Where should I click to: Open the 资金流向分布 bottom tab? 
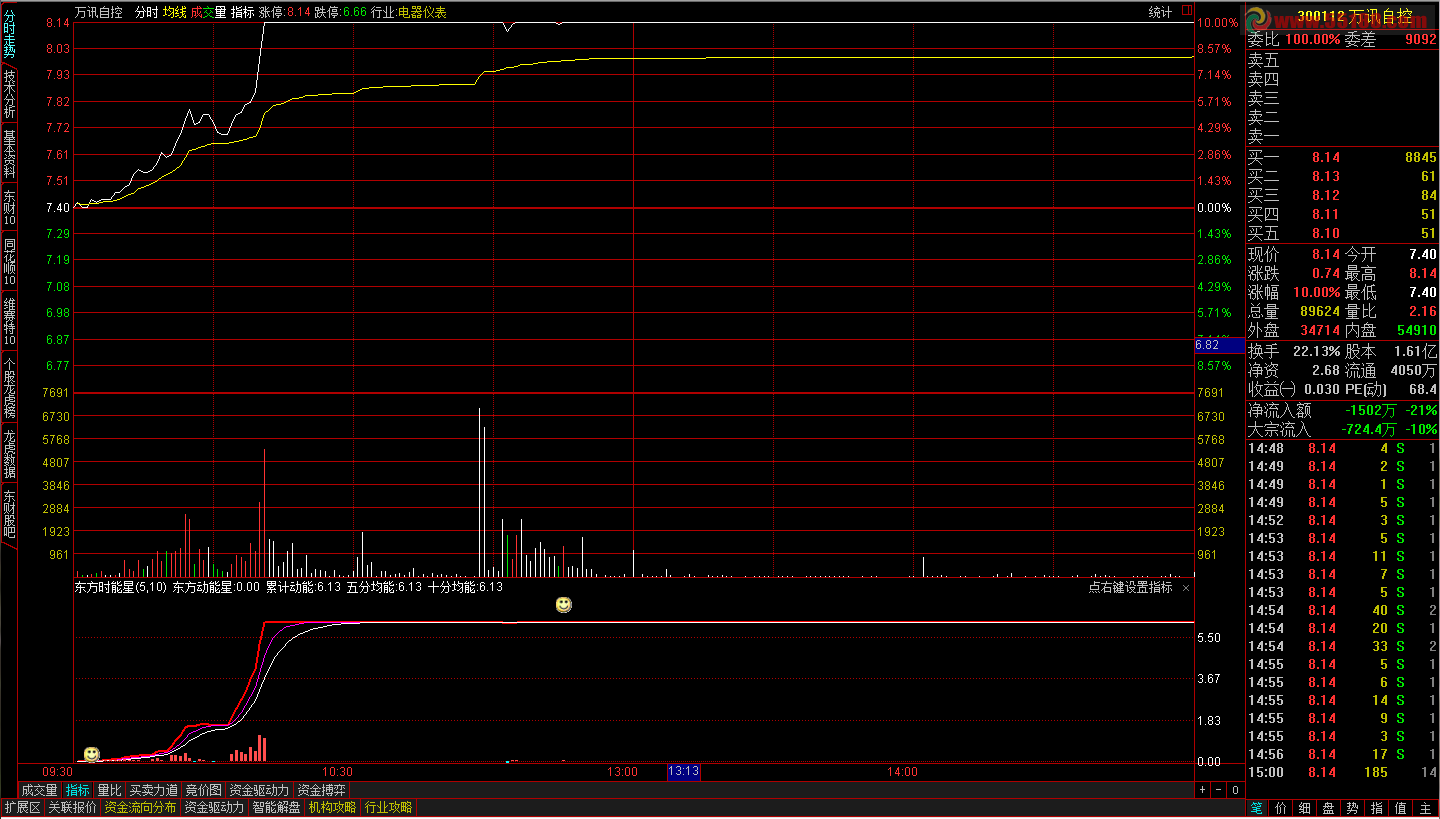click(x=140, y=808)
